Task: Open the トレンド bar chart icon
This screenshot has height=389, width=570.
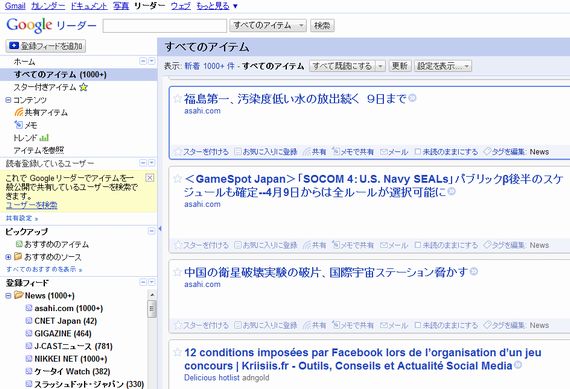Action: click(44, 138)
